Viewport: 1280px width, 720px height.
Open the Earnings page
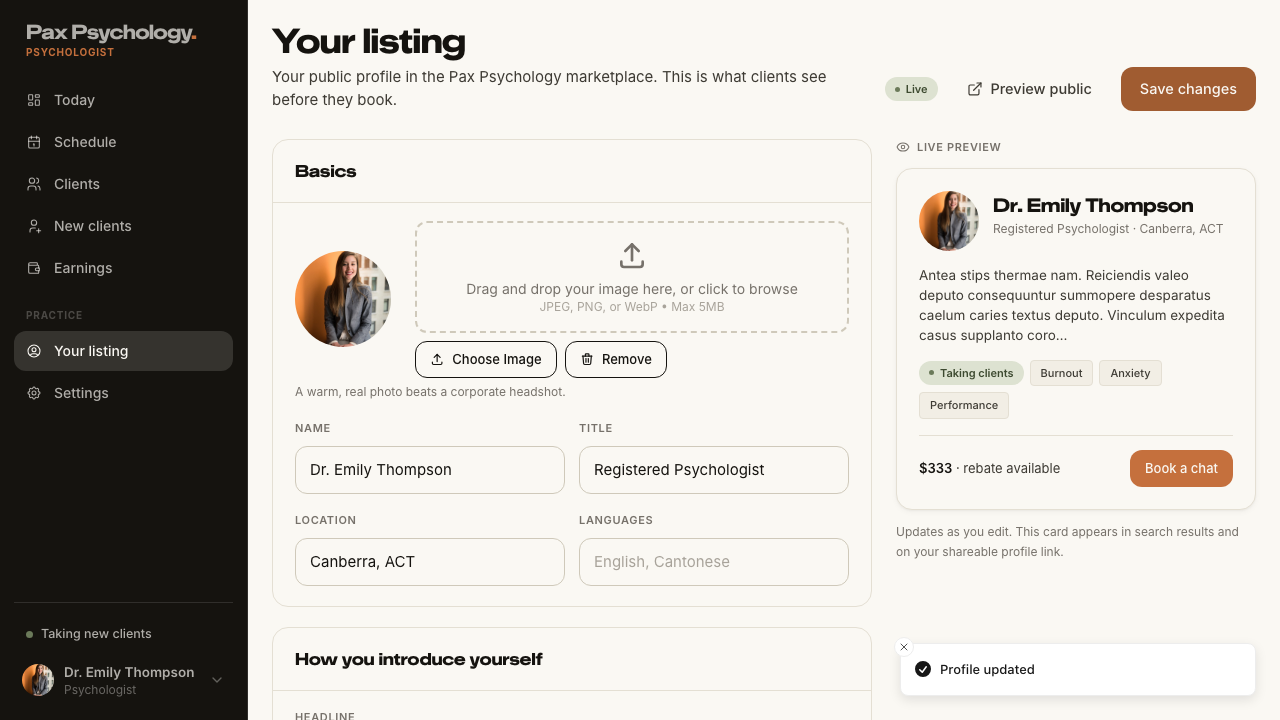[123, 268]
